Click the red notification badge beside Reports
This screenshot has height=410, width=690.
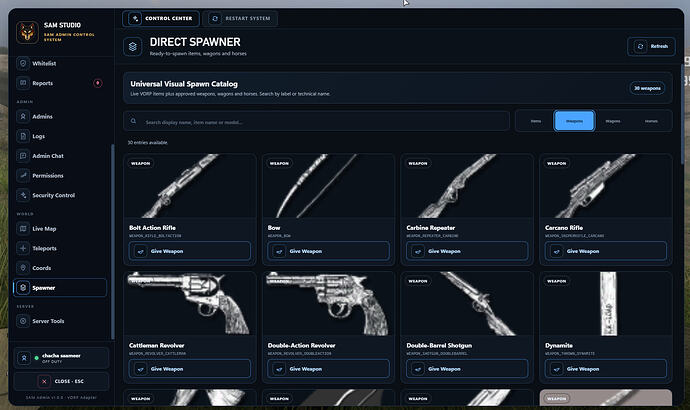click(98, 83)
